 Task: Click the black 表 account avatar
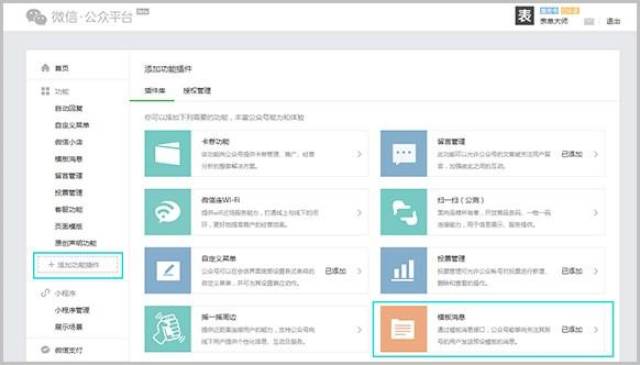[x=524, y=16]
